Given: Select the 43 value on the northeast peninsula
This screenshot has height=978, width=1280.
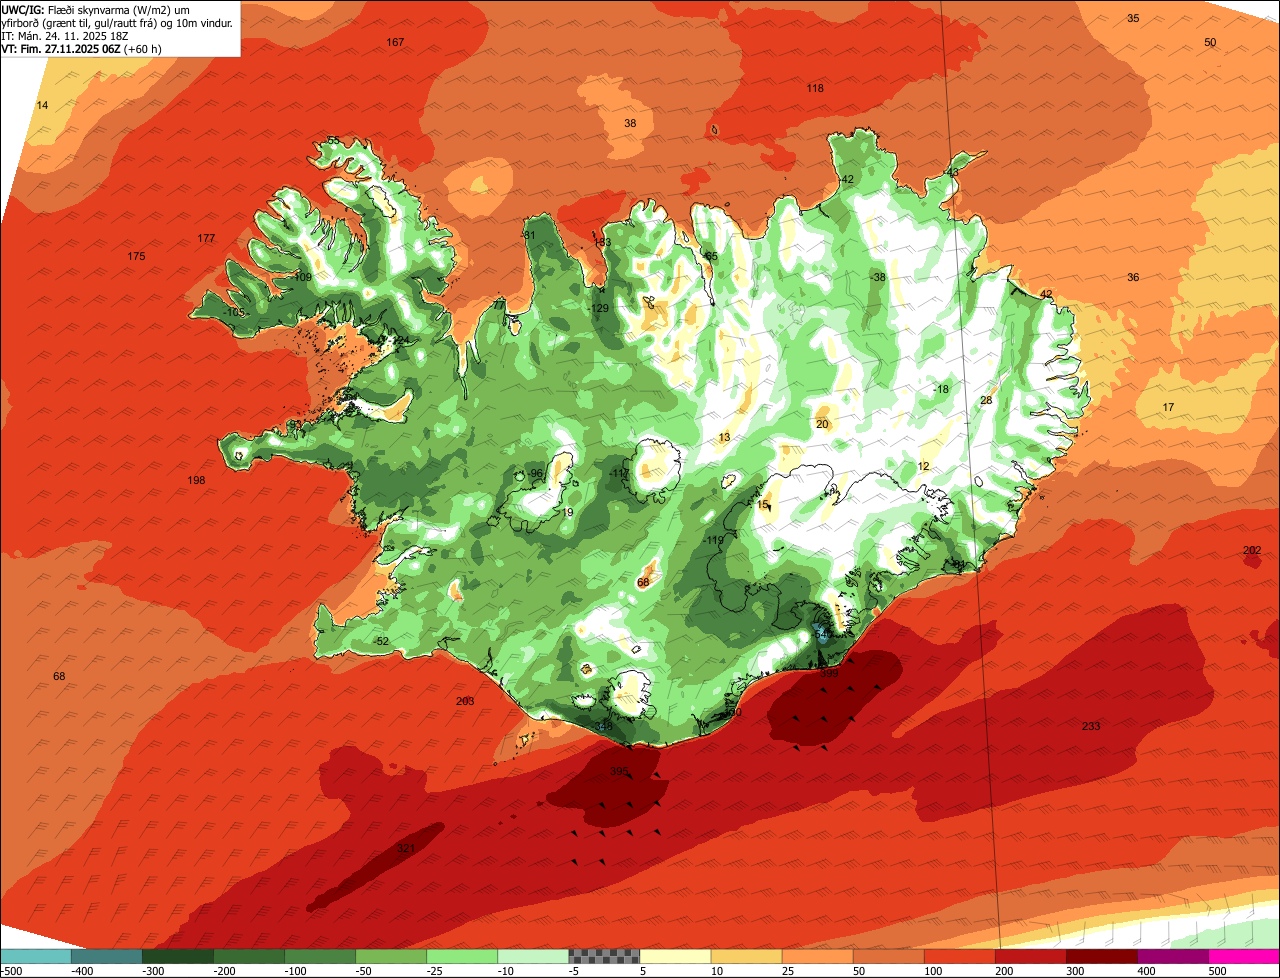Looking at the screenshot, I should tap(952, 172).
